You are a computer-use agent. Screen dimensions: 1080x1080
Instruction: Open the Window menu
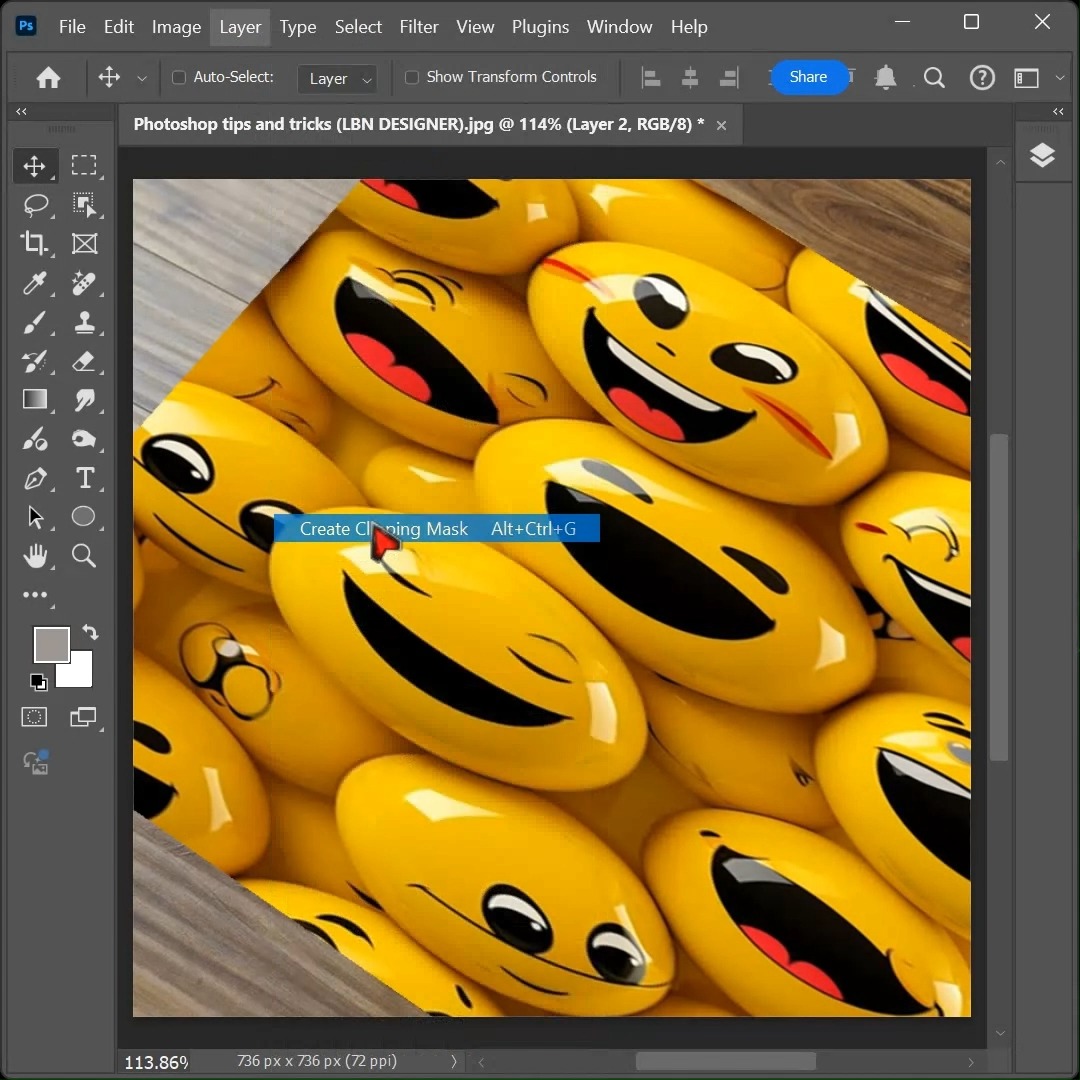pyautogui.click(x=619, y=27)
